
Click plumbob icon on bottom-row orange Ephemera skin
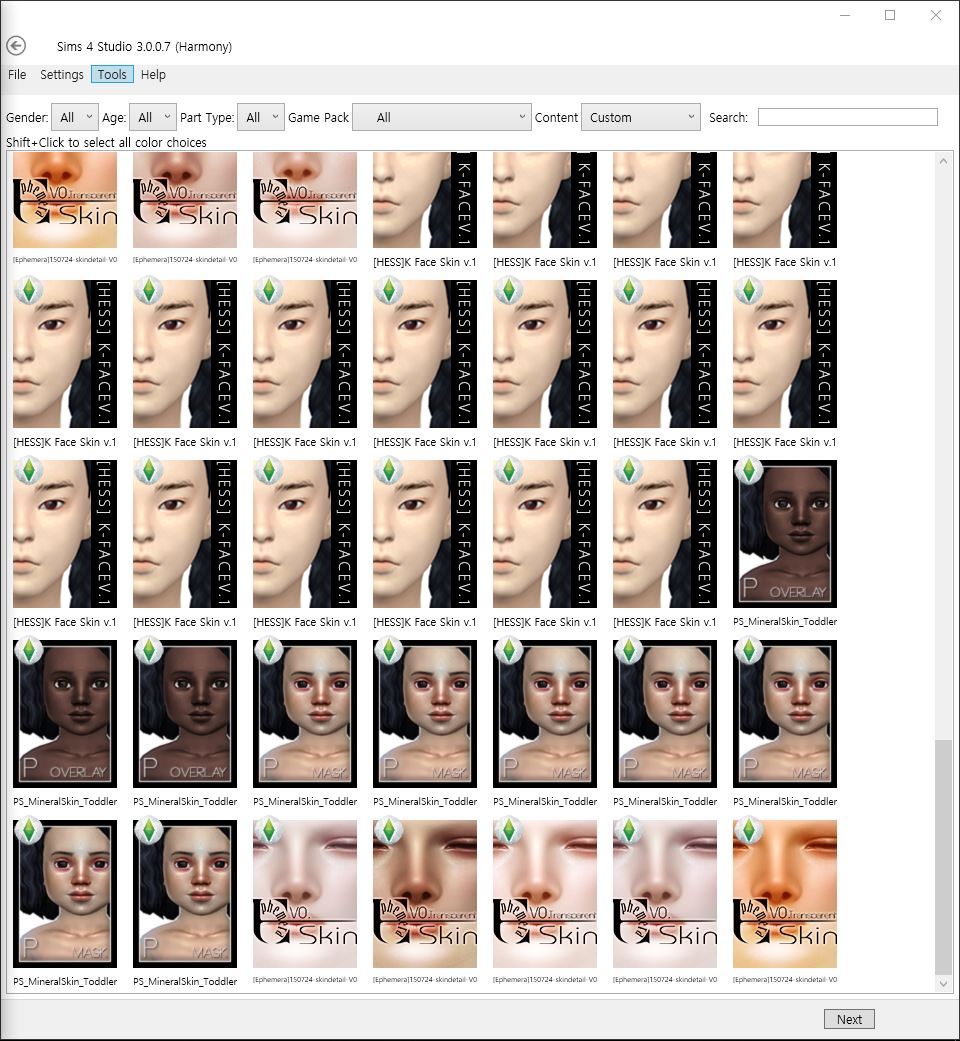pyautogui.click(x=749, y=831)
